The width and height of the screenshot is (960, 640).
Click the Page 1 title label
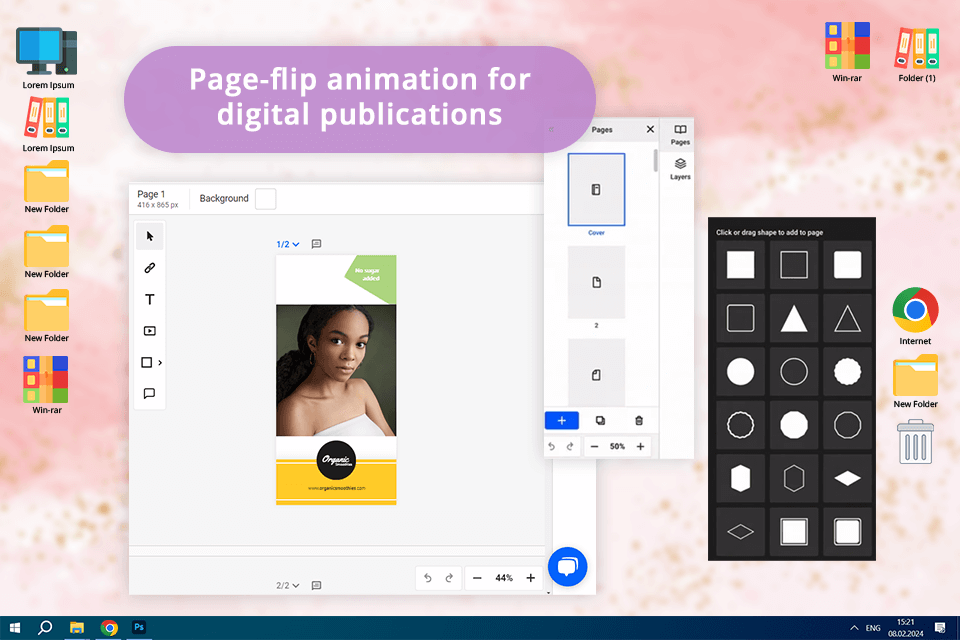pos(151,194)
